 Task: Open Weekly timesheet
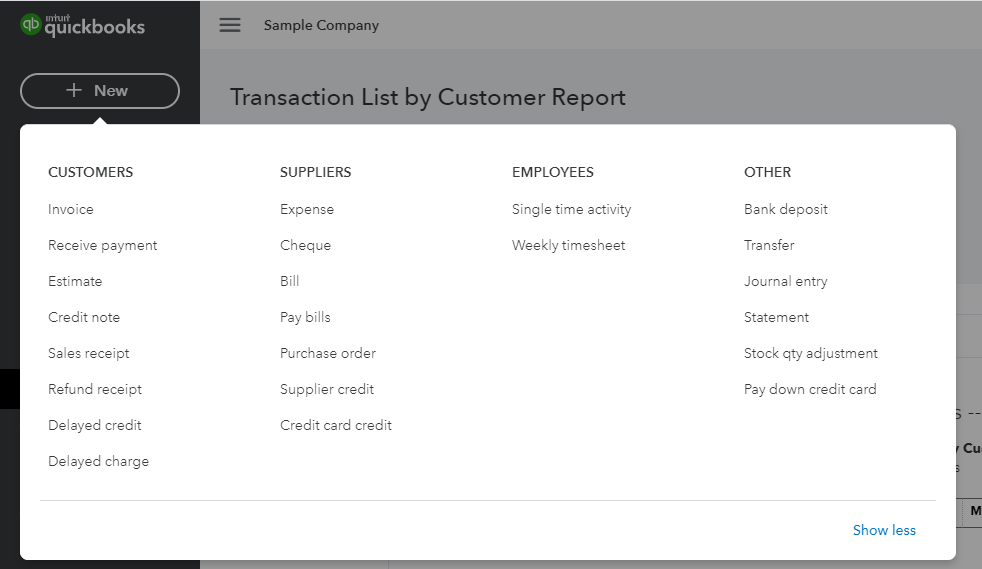[568, 245]
